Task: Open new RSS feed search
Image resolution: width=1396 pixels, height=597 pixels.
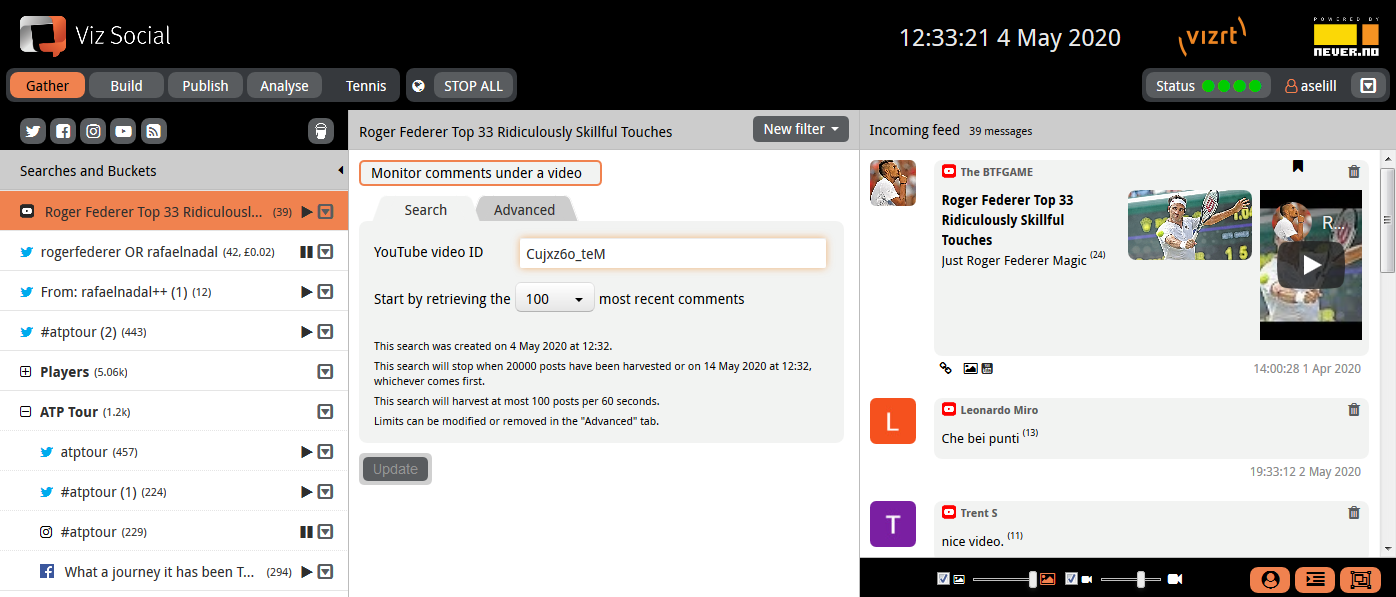Action: point(153,131)
